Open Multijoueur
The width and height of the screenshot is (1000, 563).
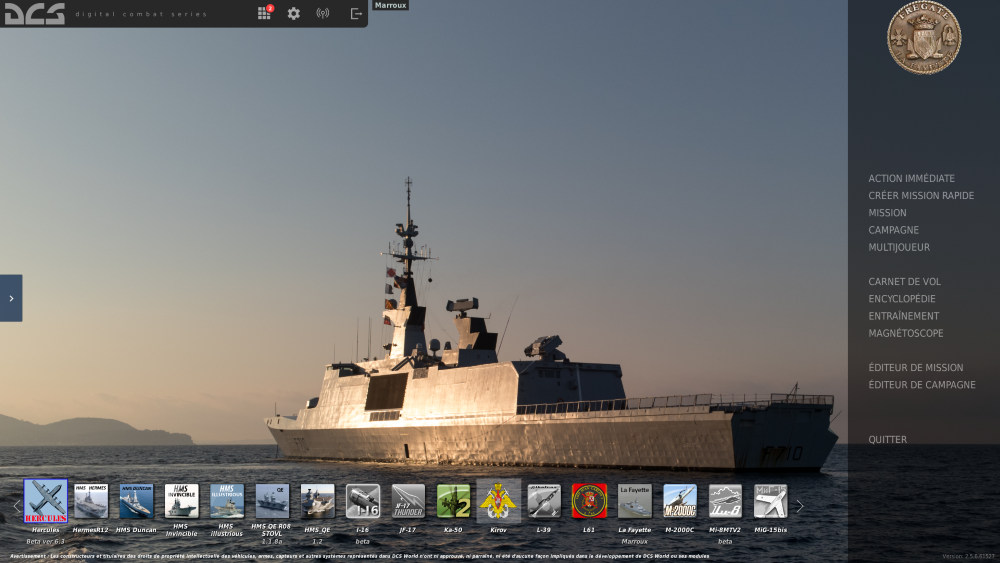coord(899,247)
